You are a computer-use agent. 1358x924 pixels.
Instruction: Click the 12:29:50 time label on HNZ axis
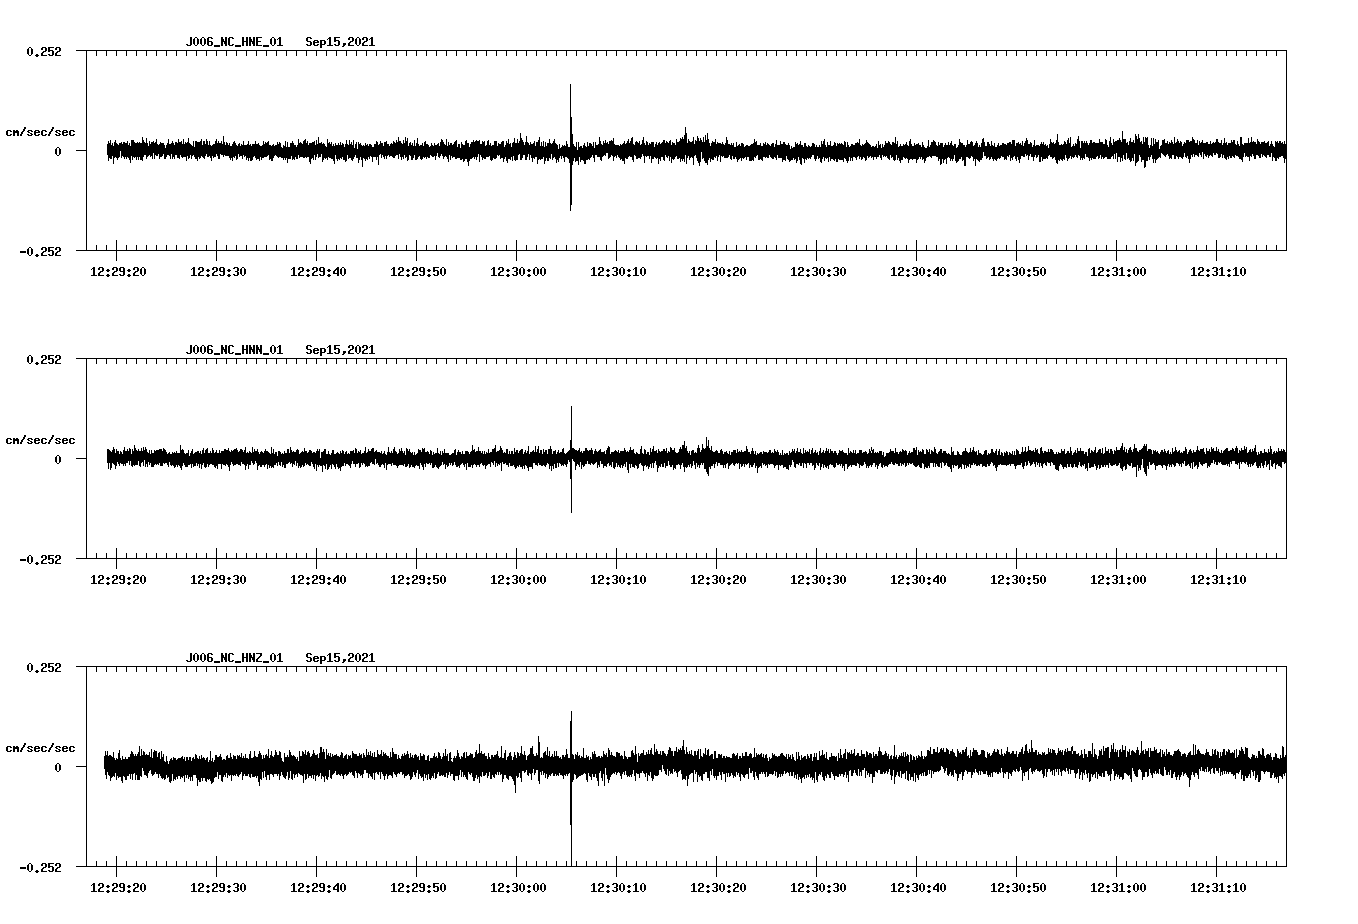(x=418, y=888)
